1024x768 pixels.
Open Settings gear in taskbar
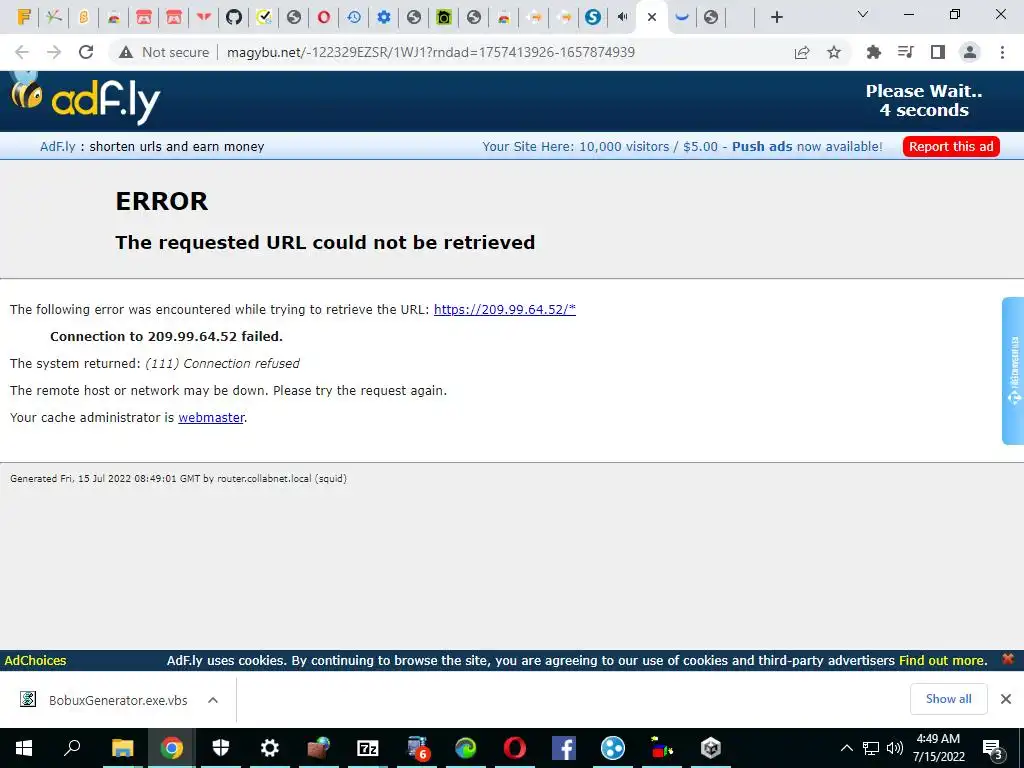click(x=270, y=748)
